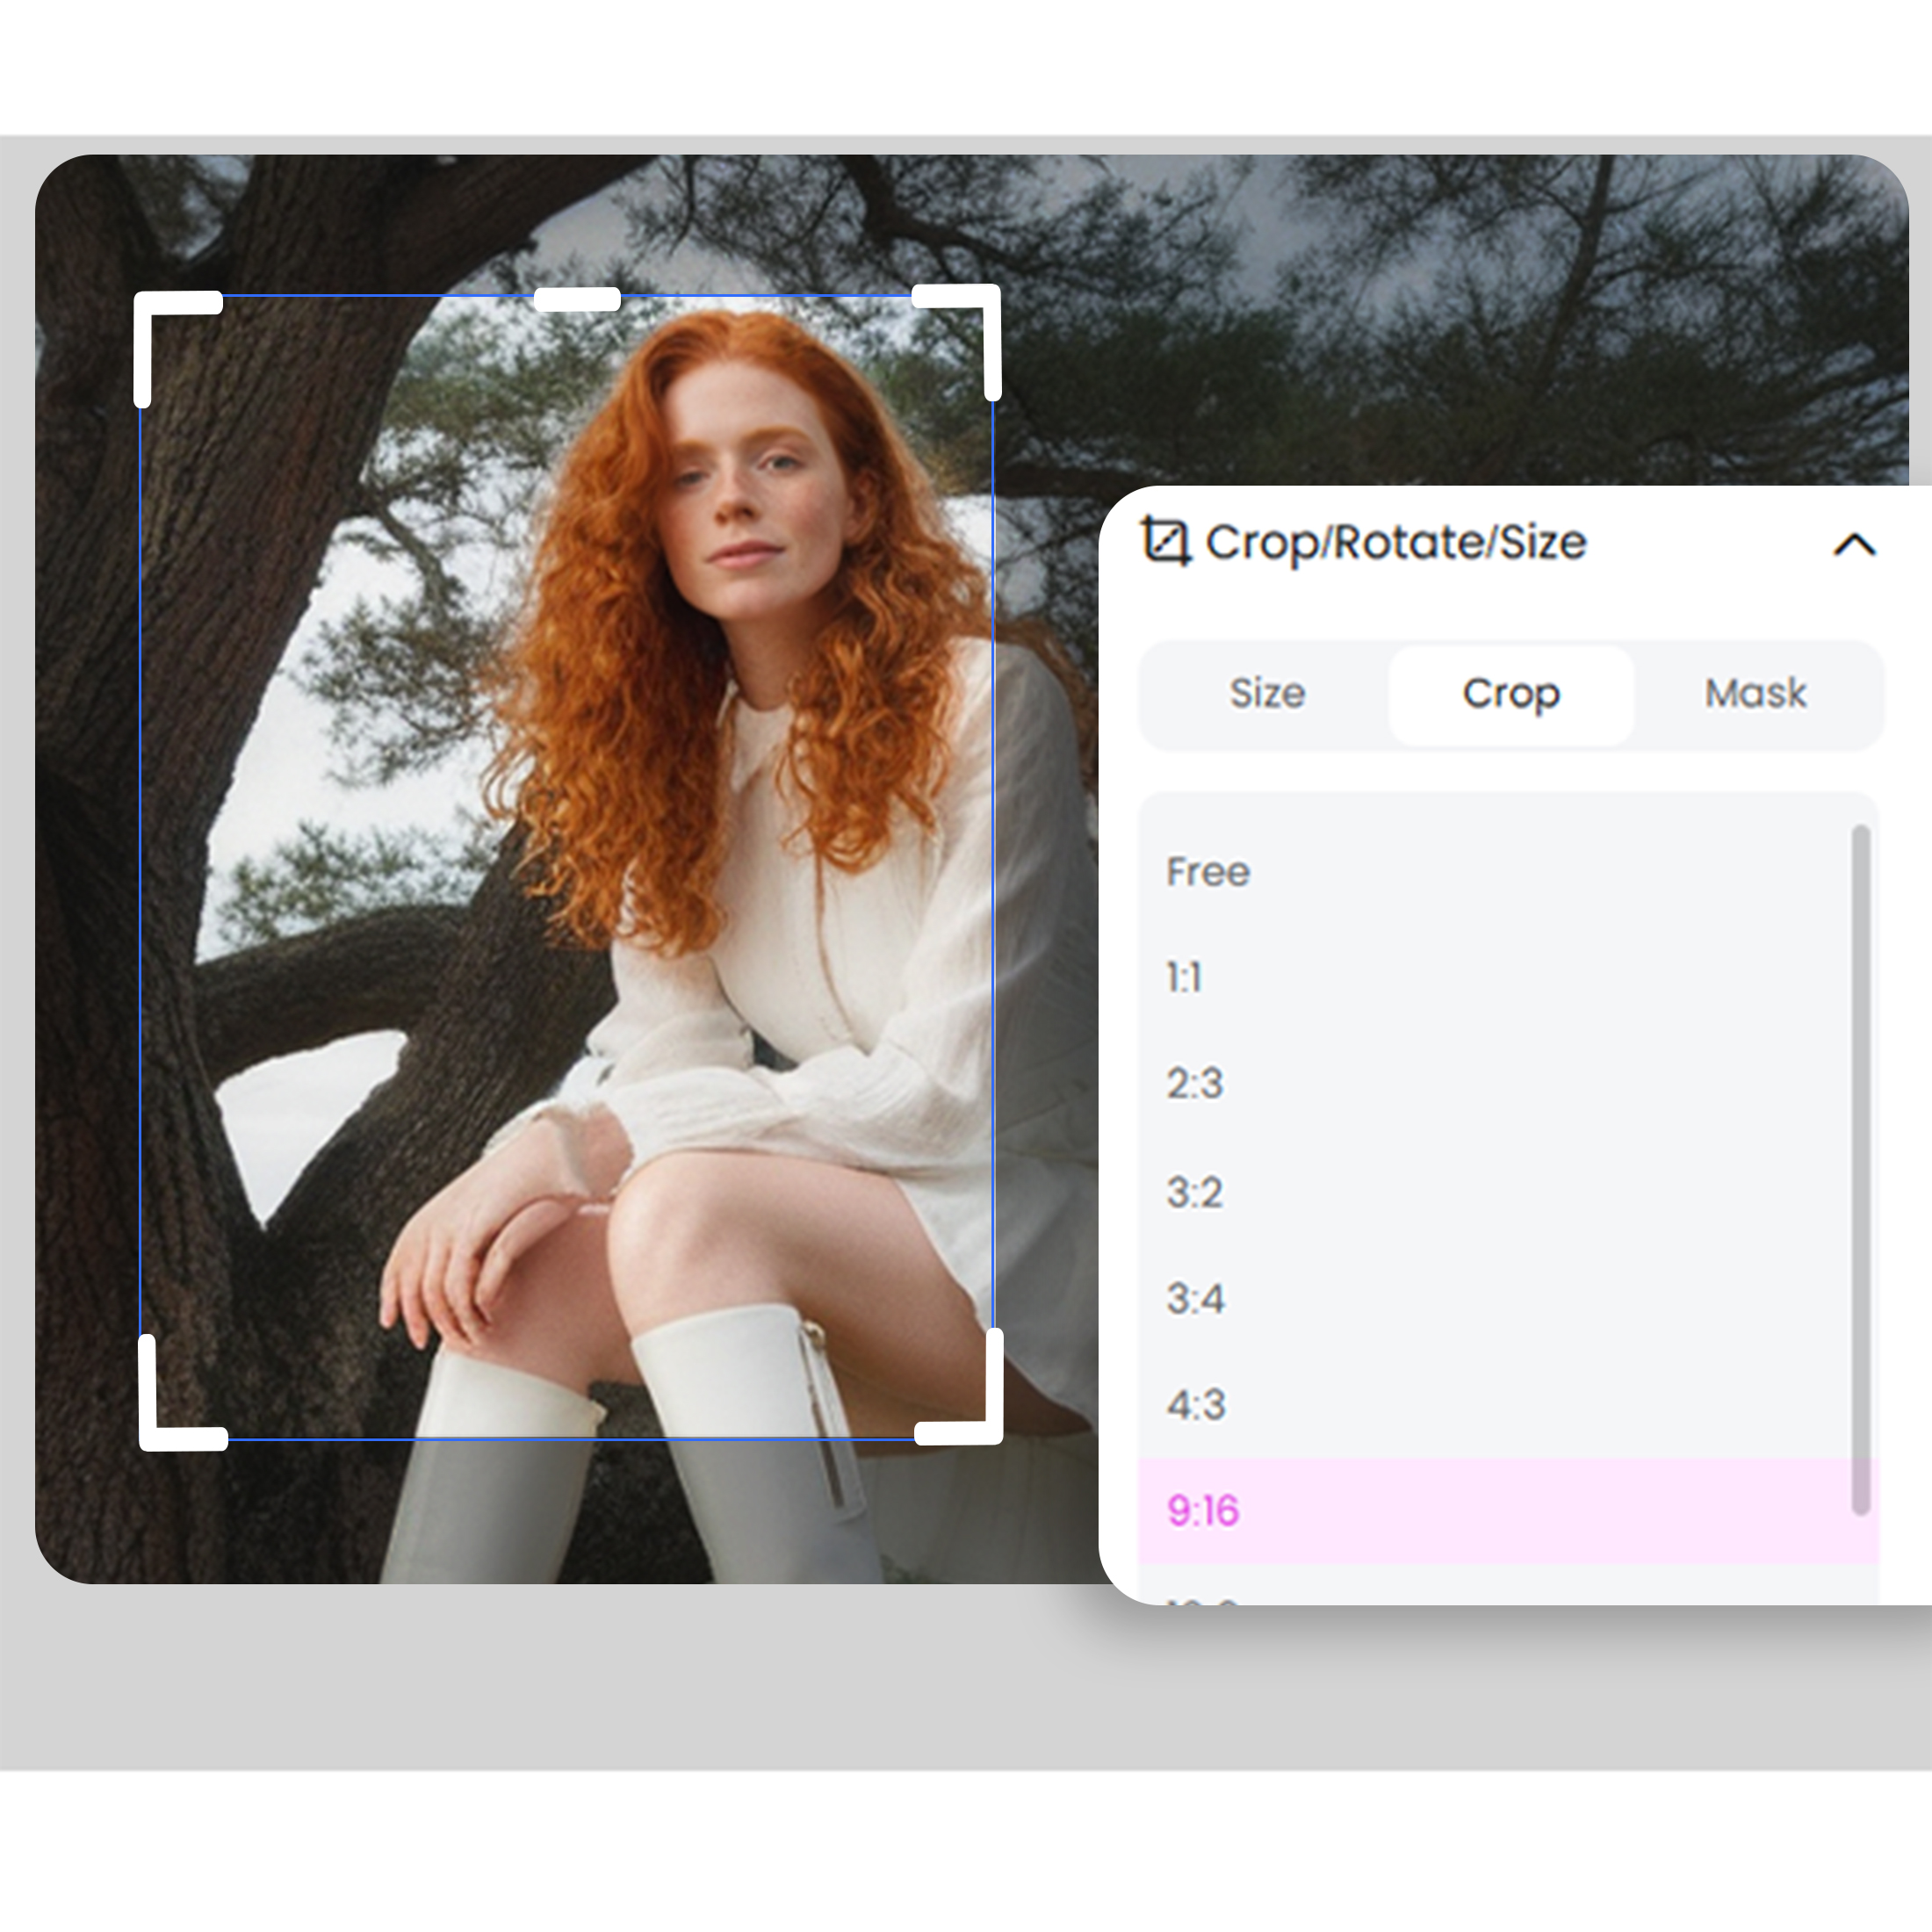Open the Mask tab
This screenshot has width=1932, height=1932.
coord(1756,693)
